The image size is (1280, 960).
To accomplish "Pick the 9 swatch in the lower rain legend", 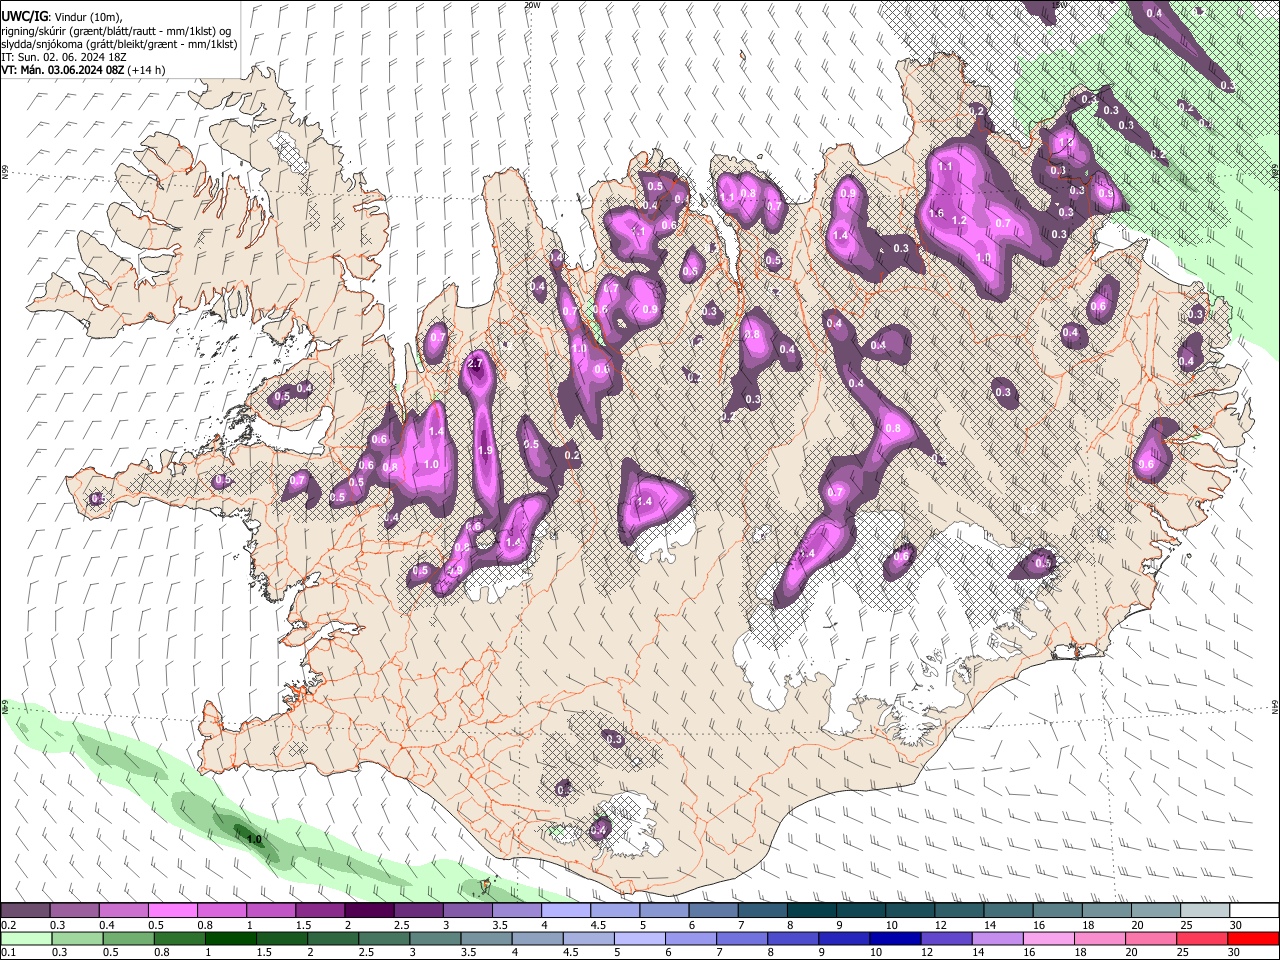I will pos(845,938).
